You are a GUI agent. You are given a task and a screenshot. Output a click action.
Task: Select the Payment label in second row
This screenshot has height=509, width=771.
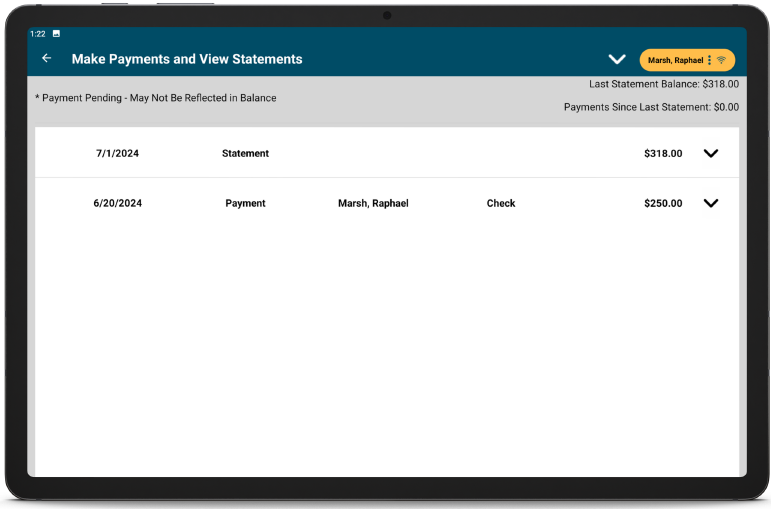tap(245, 203)
